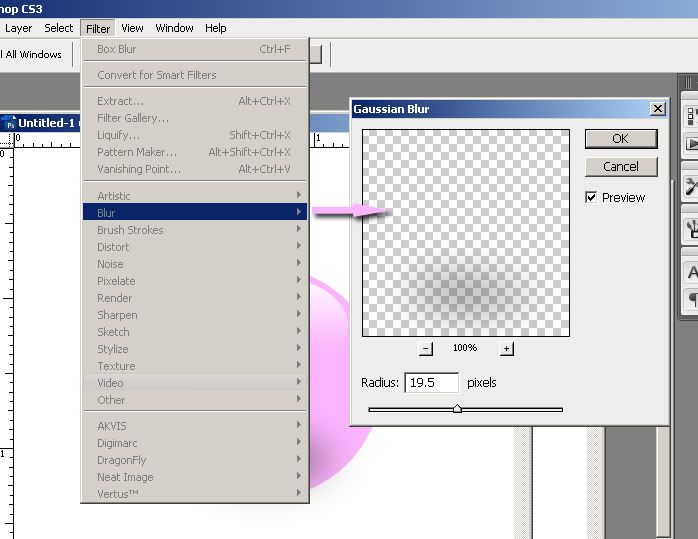The image size is (698, 539).
Task: Open the Window menu
Action: pyautogui.click(x=174, y=28)
